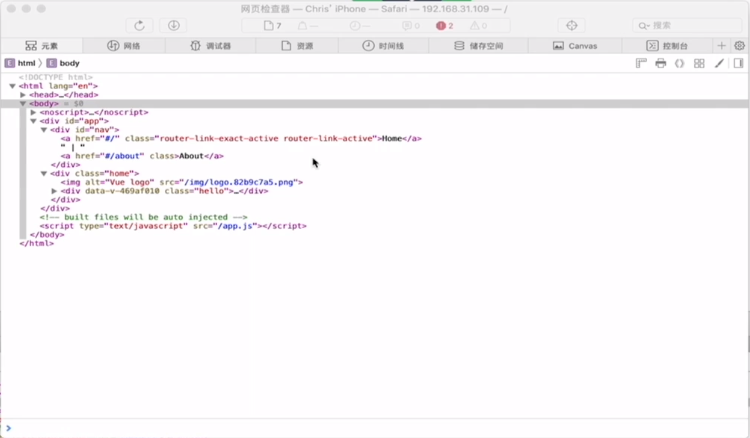Select html in the breadcrumb path
This screenshot has width=750, height=438.
click(x=21, y=63)
